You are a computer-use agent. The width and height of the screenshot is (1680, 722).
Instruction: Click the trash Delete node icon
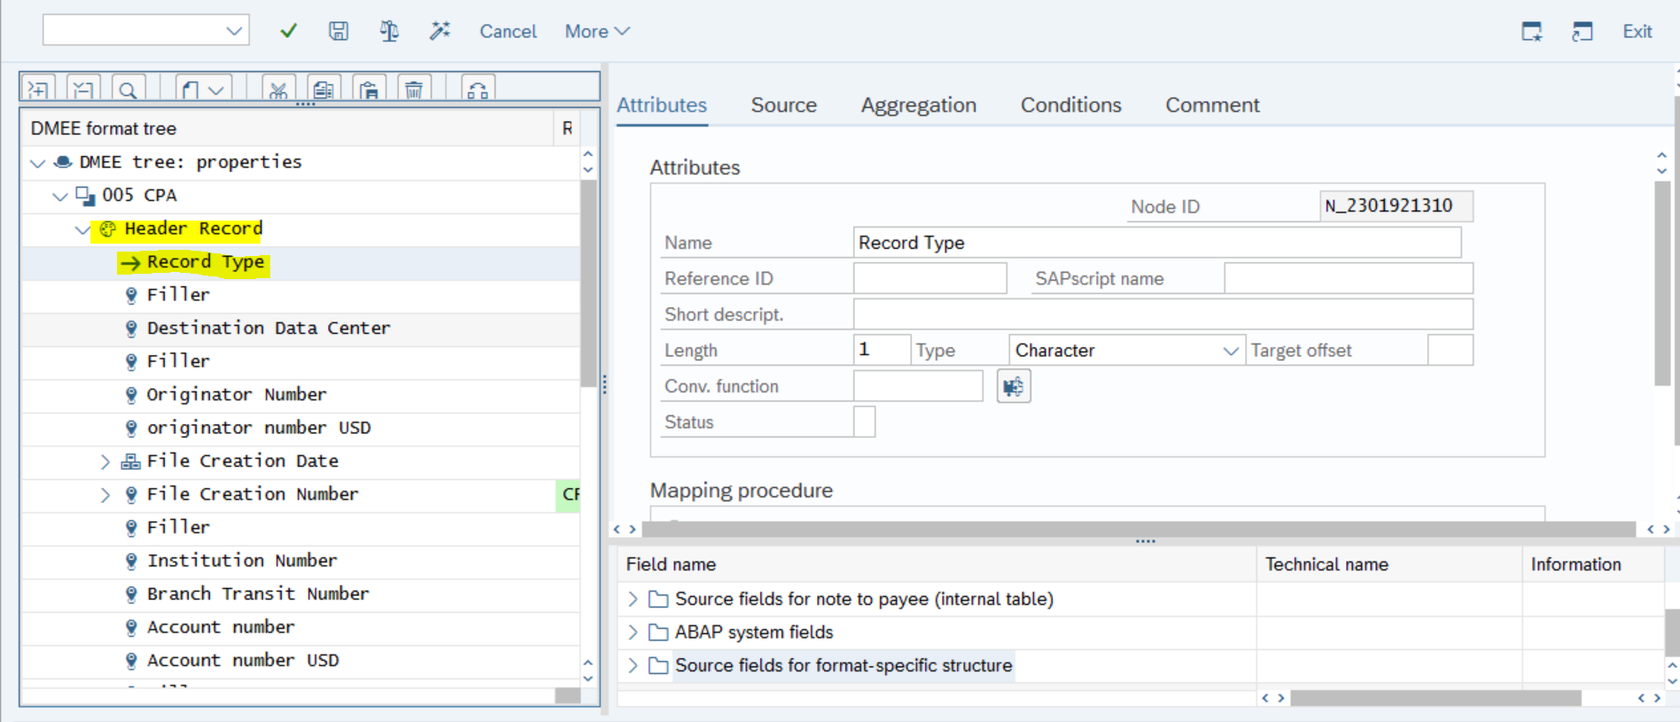pos(414,90)
